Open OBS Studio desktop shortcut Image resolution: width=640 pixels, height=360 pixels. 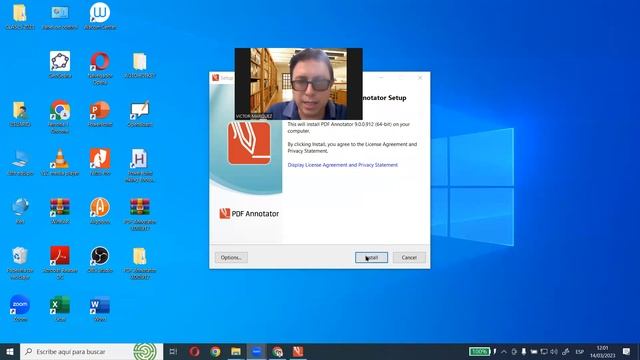[100, 259]
